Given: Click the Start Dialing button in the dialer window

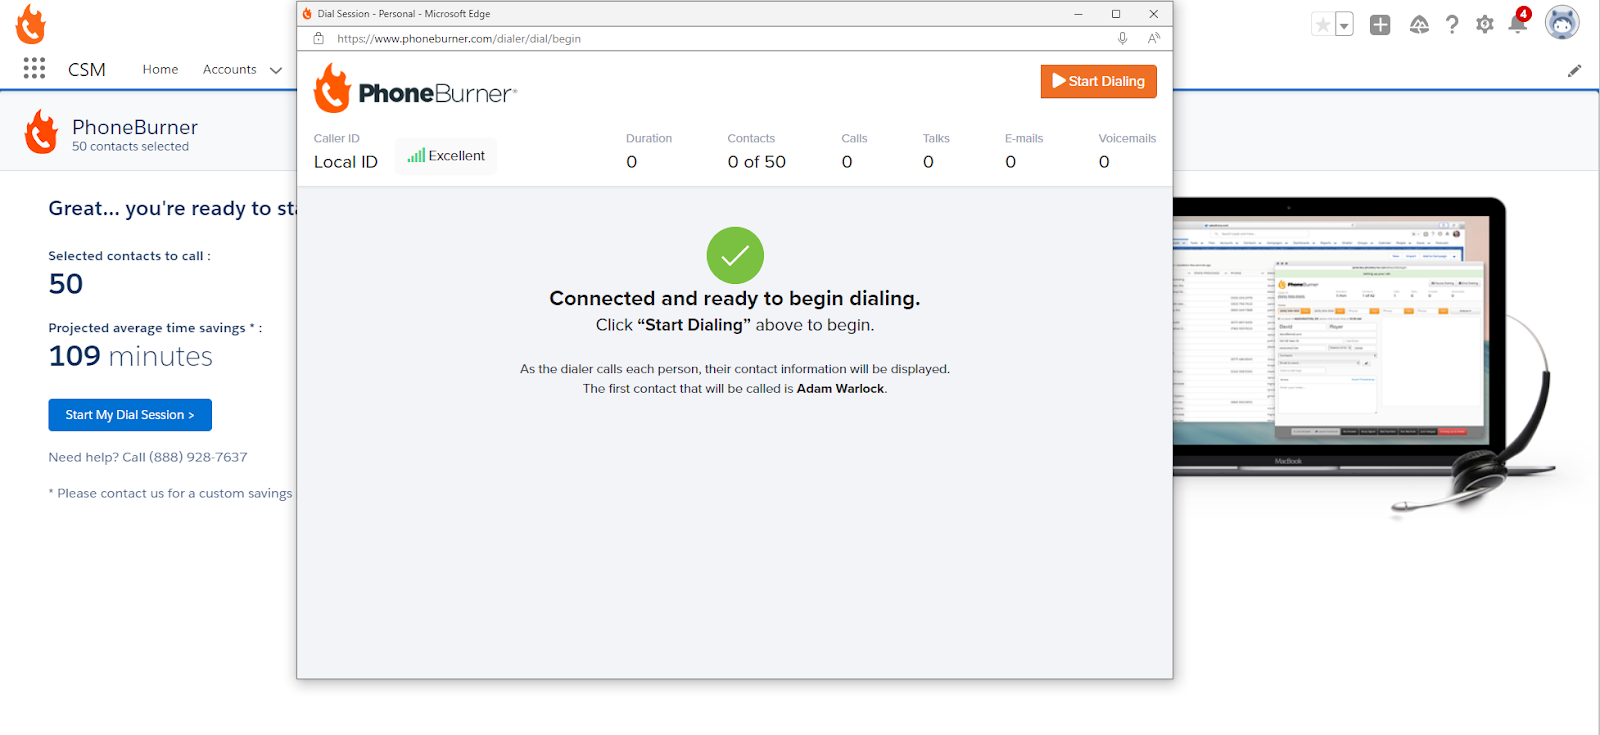Looking at the screenshot, I should pyautogui.click(x=1099, y=81).
